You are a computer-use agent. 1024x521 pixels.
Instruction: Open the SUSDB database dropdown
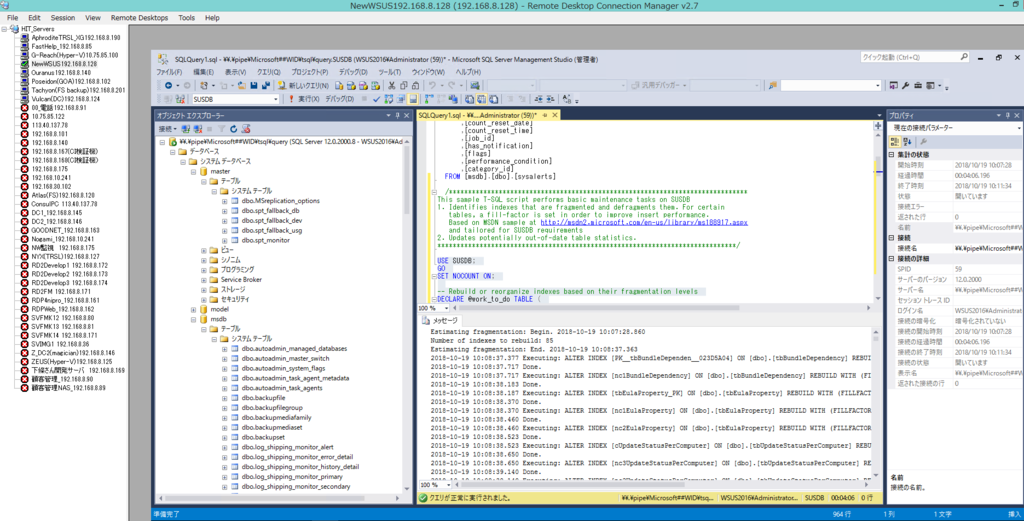(x=276, y=99)
